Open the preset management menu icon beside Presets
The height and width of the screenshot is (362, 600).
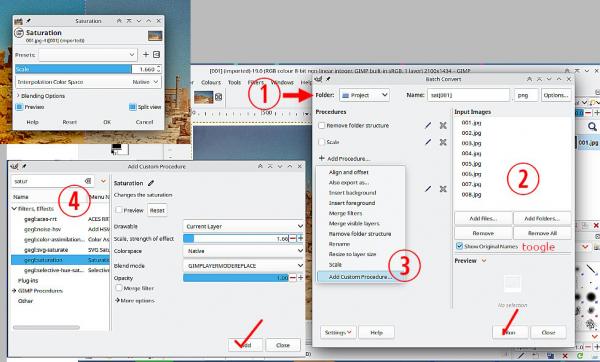(x=157, y=55)
